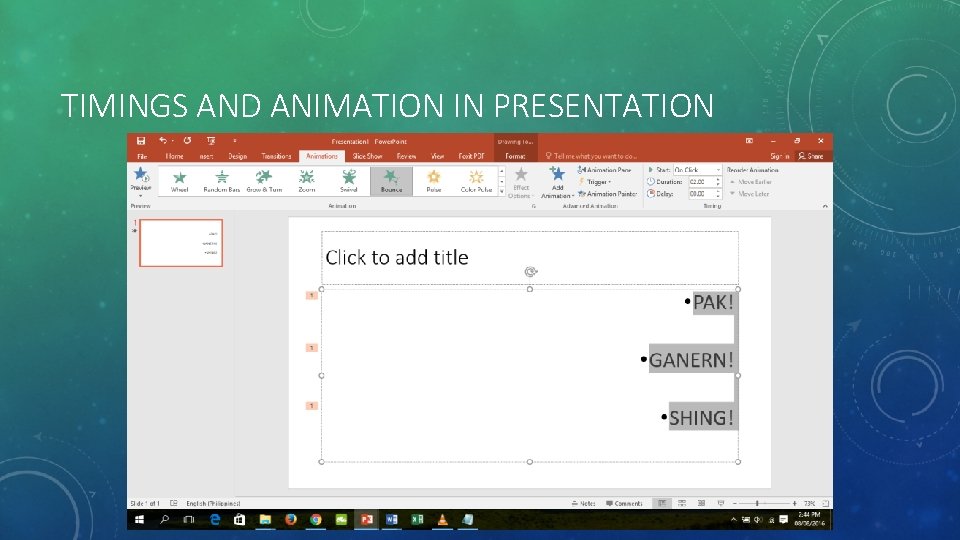Image resolution: width=960 pixels, height=540 pixels.
Task: Open the File tab
Action: [x=142, y=156]
